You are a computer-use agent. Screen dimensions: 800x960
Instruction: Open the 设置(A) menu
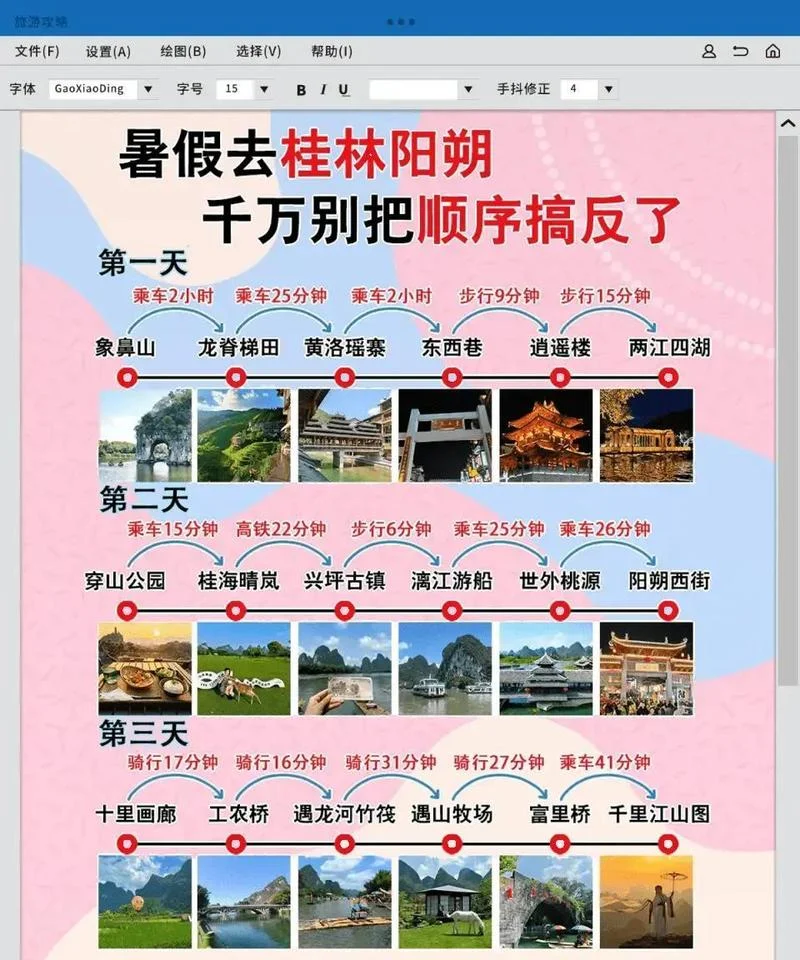tap(108, 51)
